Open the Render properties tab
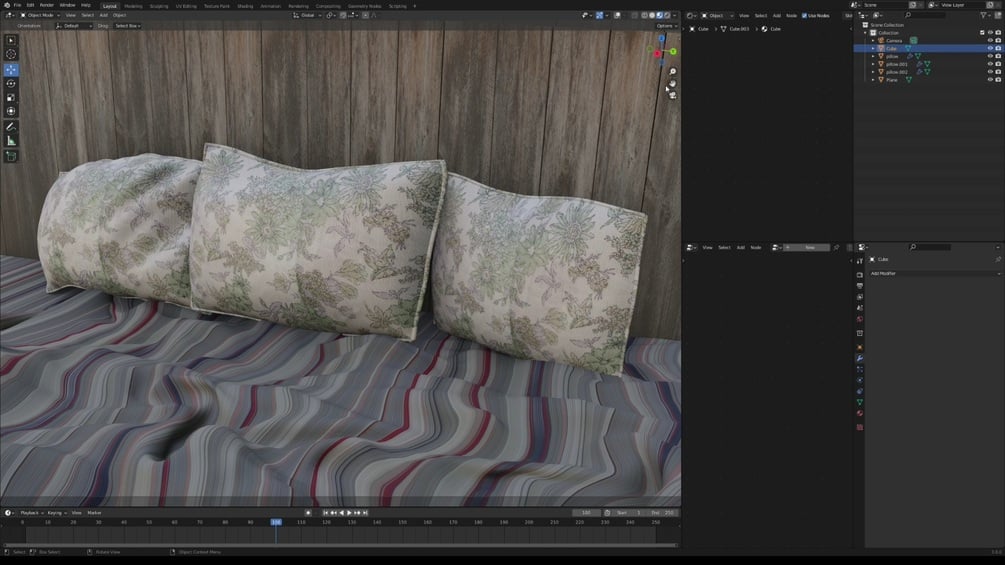 [860, 275]
